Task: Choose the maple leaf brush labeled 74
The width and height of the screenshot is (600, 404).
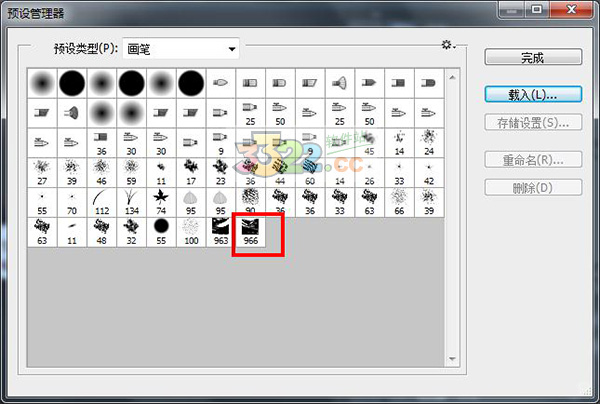Action: 161,202
